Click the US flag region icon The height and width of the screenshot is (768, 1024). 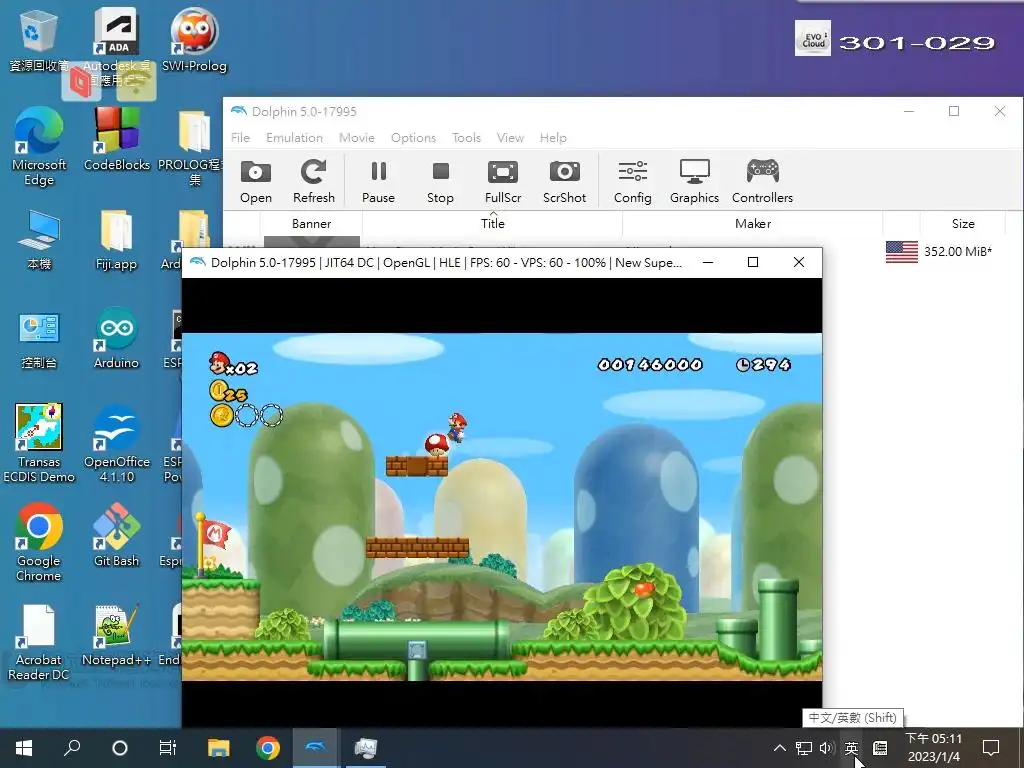click(x=902, y=251)
